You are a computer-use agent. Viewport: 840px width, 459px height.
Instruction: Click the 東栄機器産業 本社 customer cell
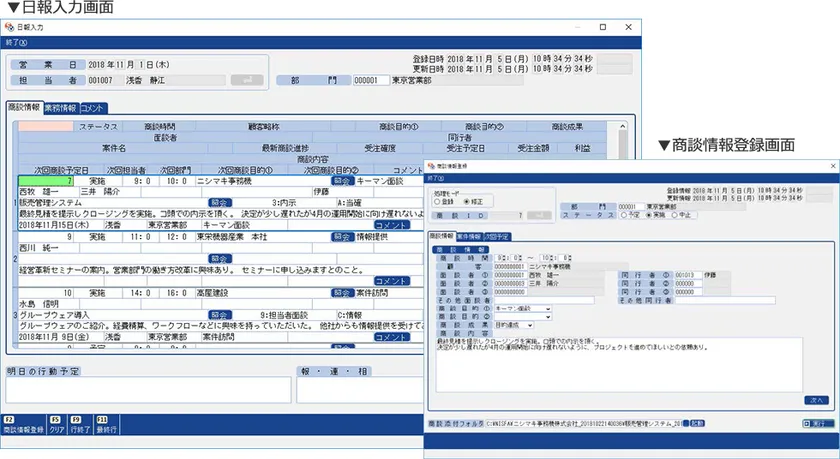coord(262,237)
